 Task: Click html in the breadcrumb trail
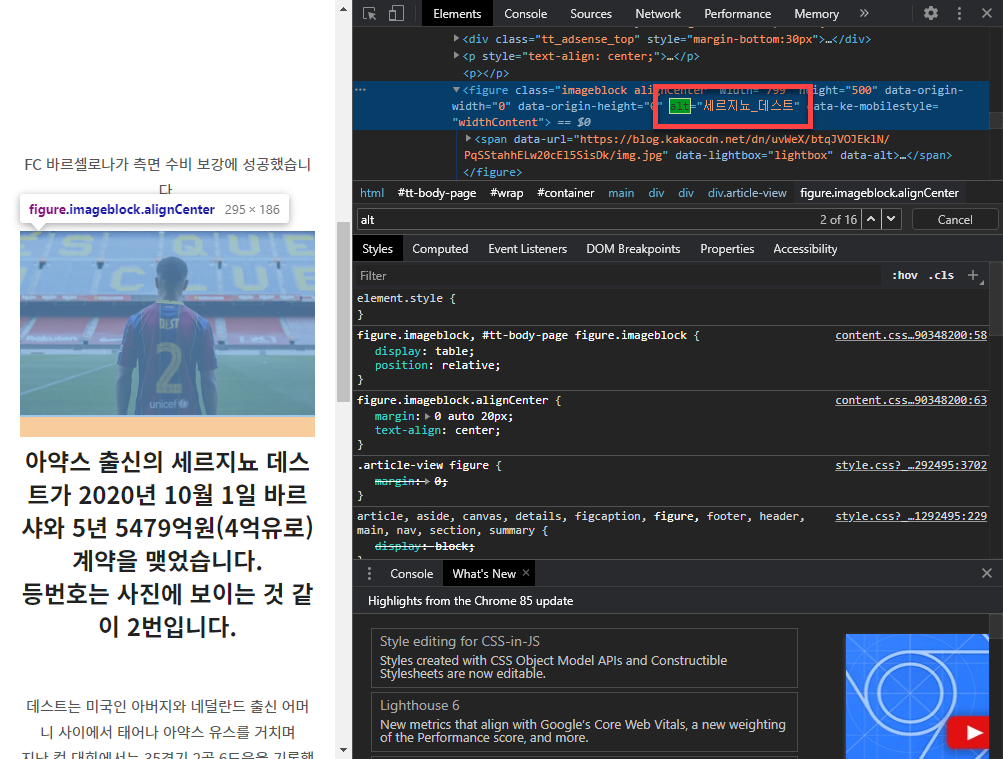(372, 192)
